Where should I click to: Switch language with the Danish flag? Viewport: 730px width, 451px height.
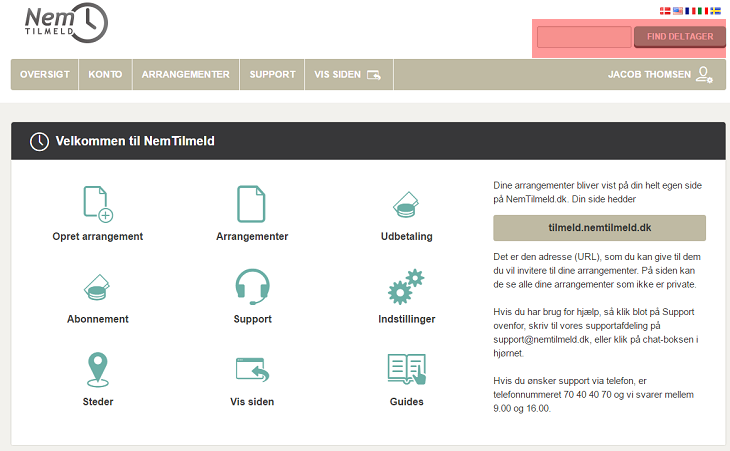pyautogui.click(x=665, y=11)
